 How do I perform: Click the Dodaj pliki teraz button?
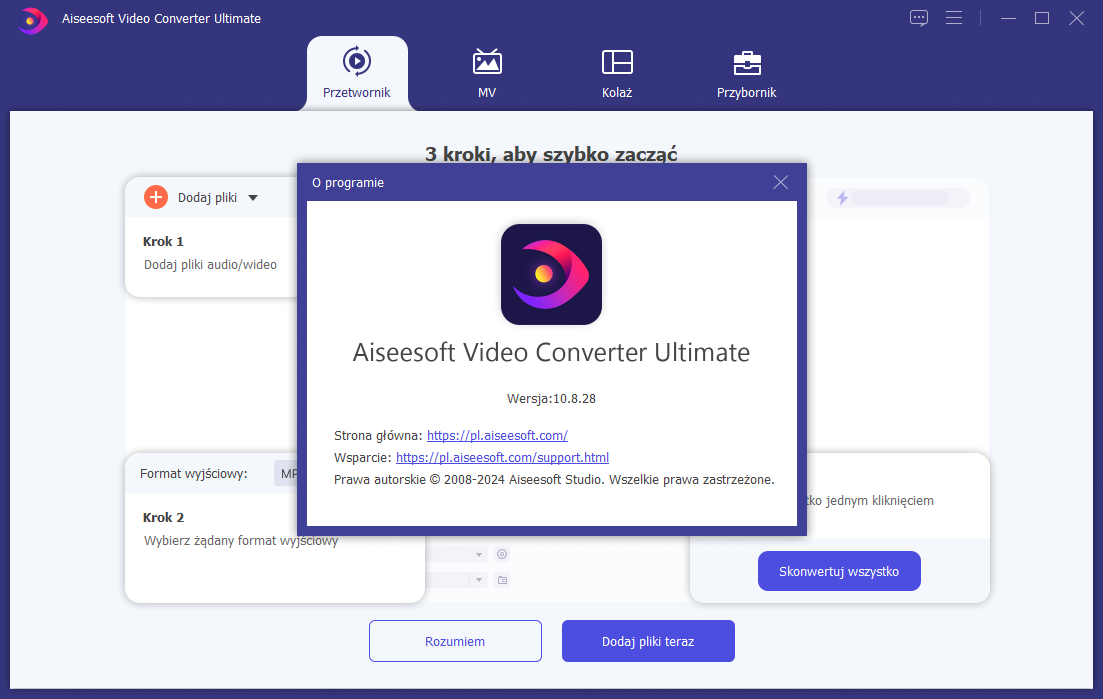tap(648, 641)
